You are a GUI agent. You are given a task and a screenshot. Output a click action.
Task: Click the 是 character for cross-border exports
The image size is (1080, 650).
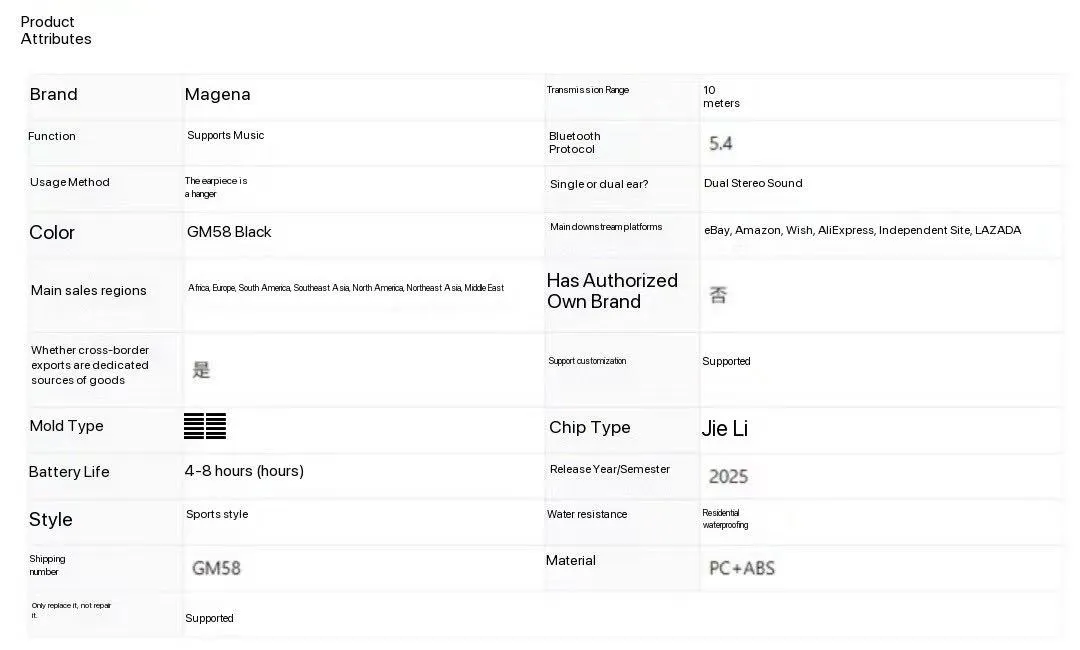tap(201, 370)
